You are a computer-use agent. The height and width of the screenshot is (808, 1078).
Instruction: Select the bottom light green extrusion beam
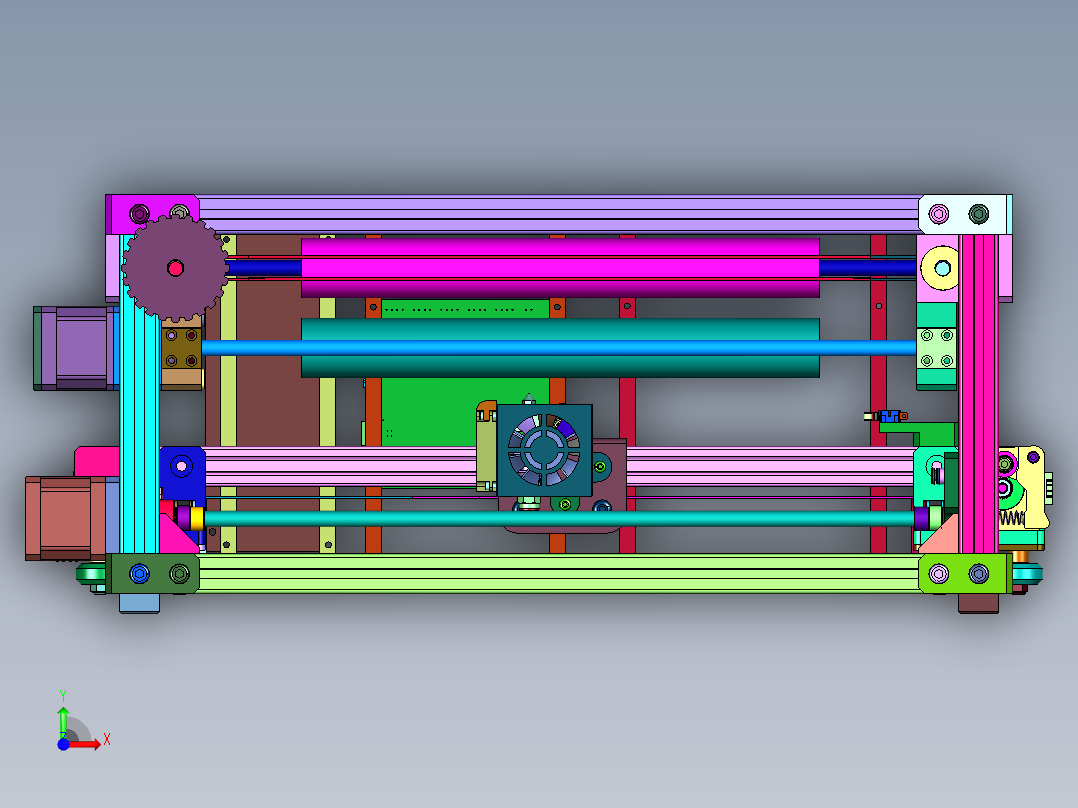coord(558,574)
